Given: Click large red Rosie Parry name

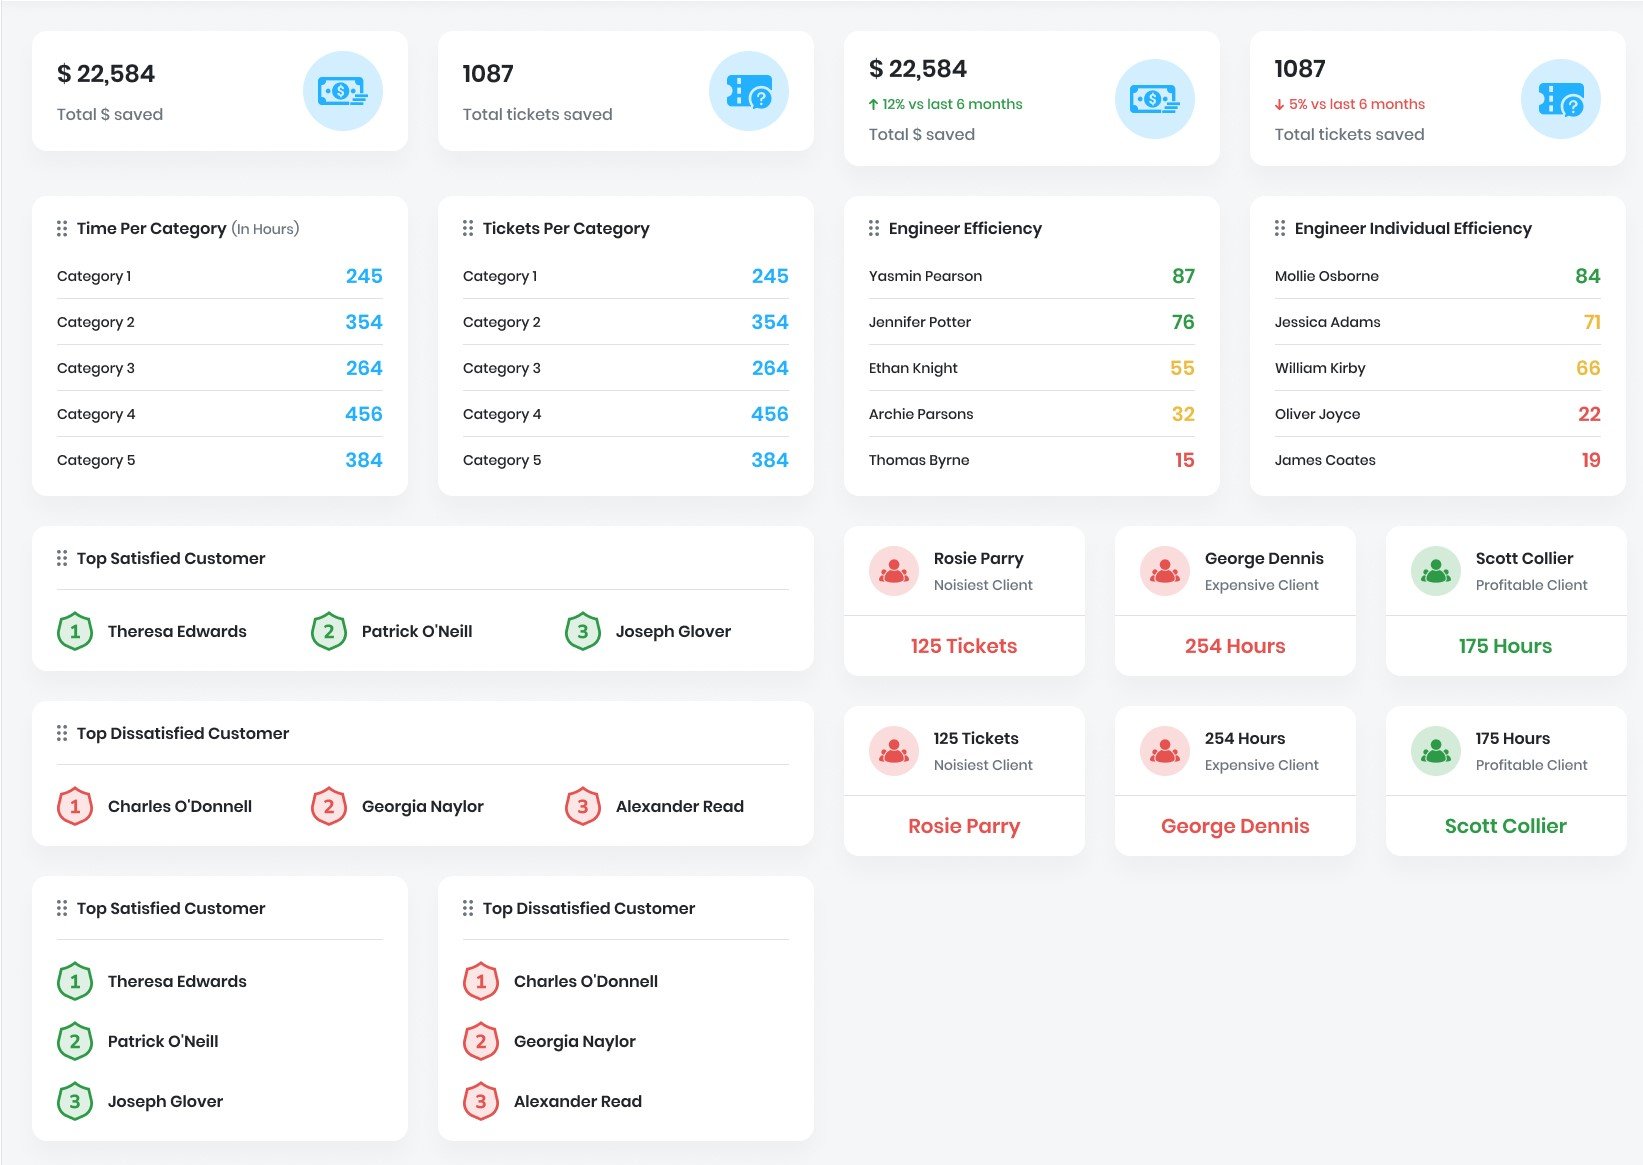Looking at the screenshot, I should 964,826.
